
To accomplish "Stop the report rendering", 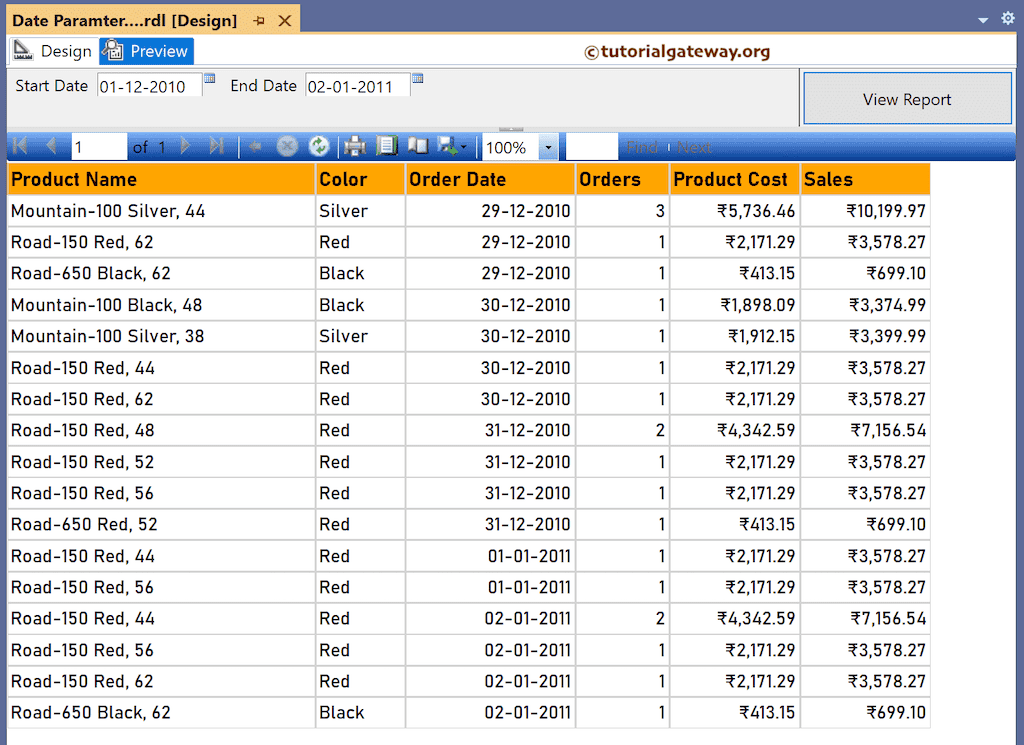I will click(287, 146).
